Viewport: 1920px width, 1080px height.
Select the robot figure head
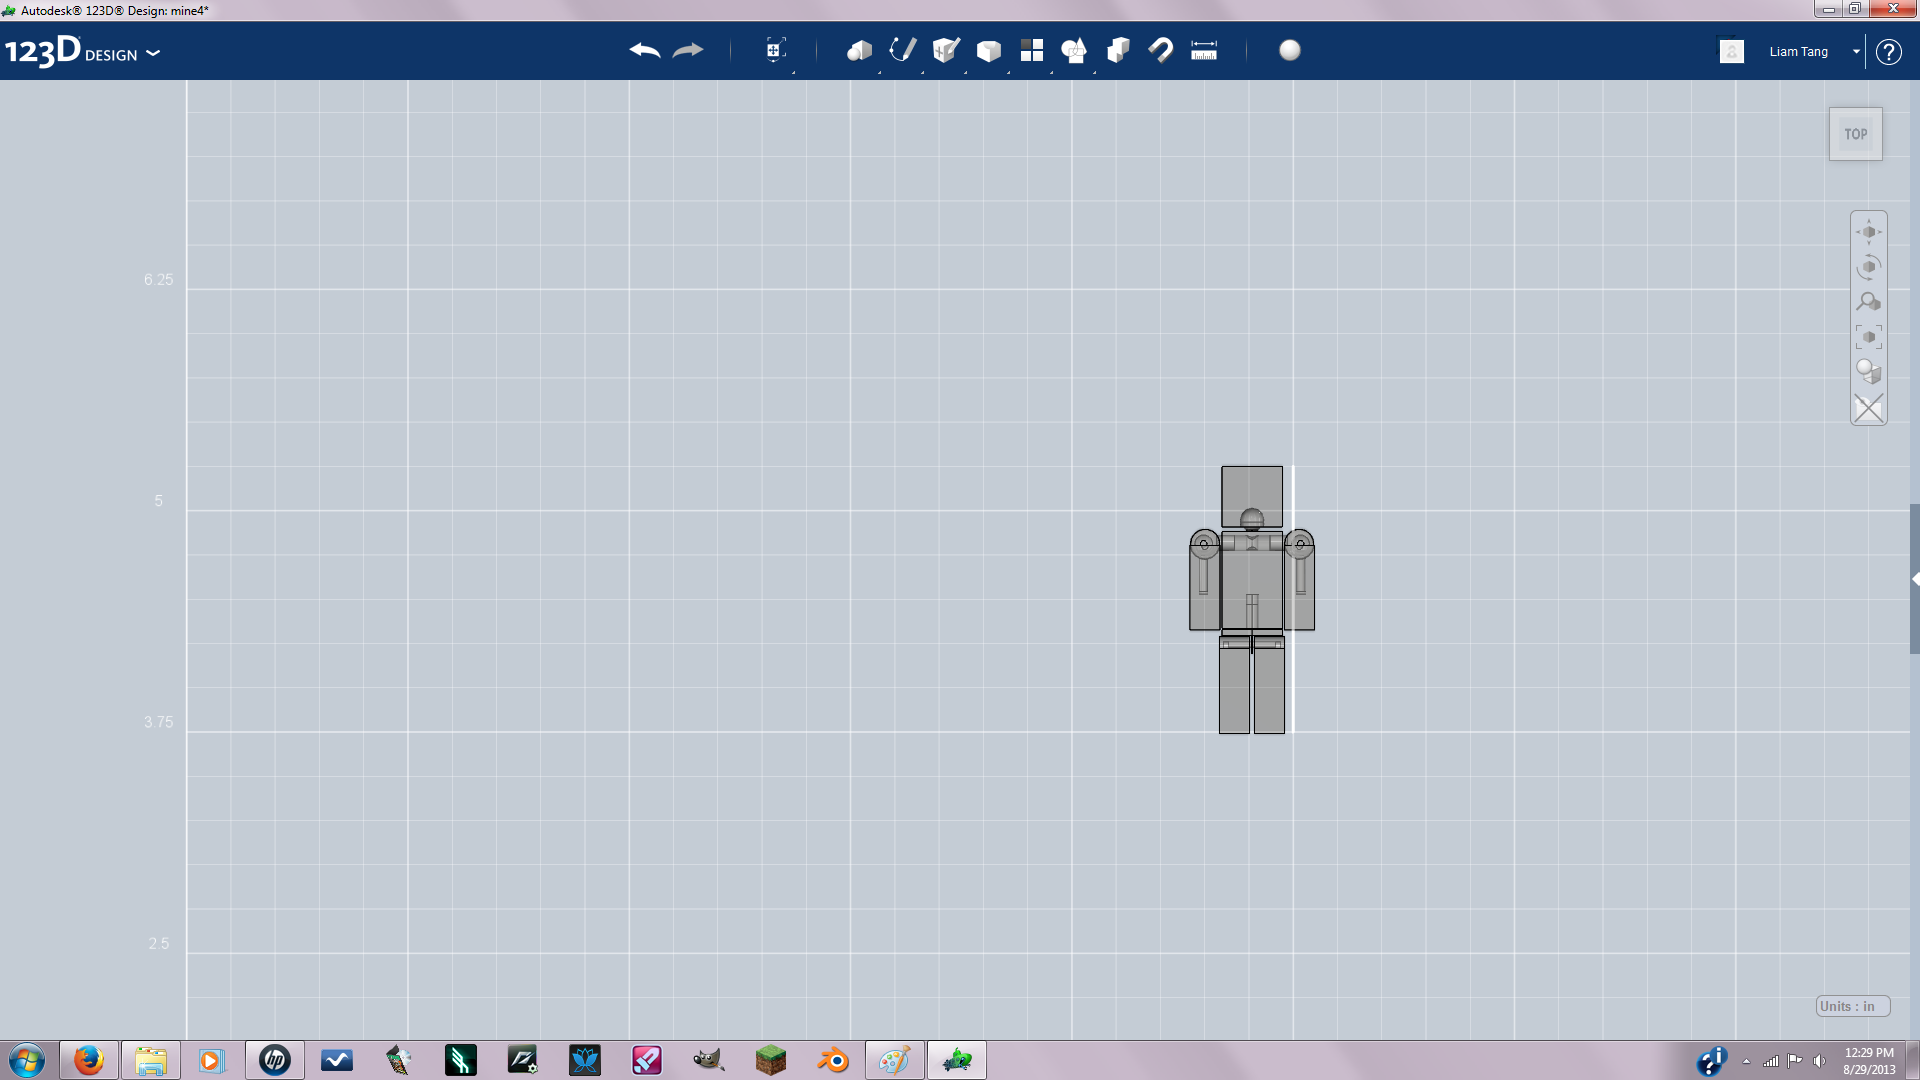1252,496
